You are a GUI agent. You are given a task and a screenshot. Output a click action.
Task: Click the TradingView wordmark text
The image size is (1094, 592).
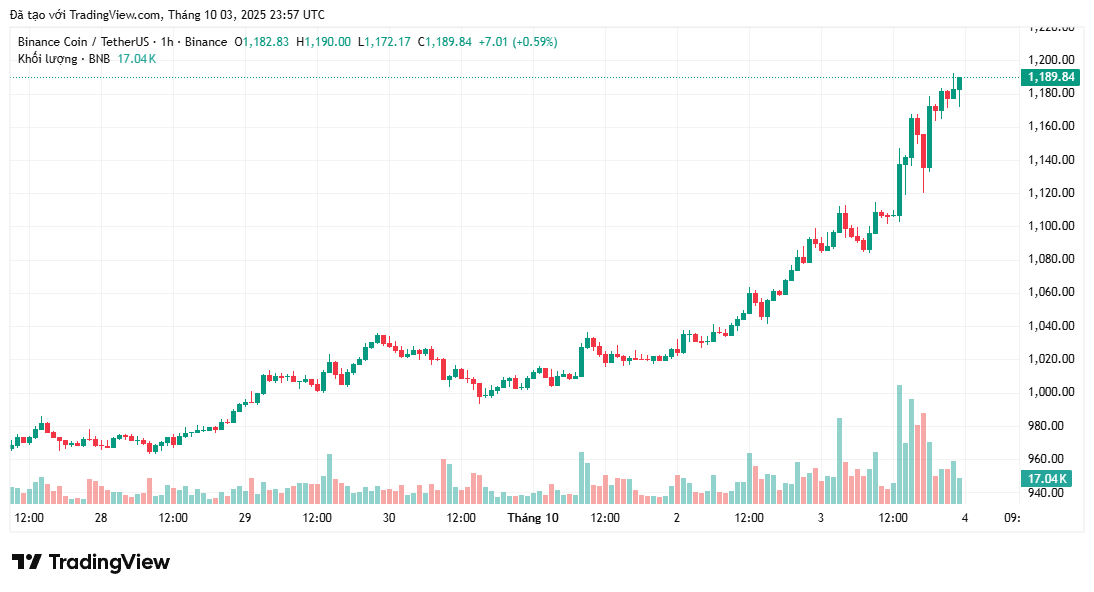(109, 562)
